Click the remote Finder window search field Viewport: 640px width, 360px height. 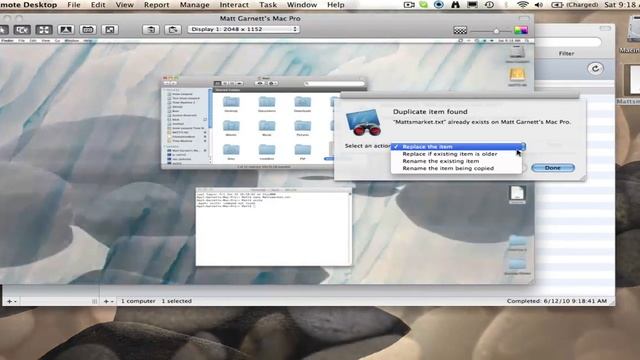[x=334, y=83]
